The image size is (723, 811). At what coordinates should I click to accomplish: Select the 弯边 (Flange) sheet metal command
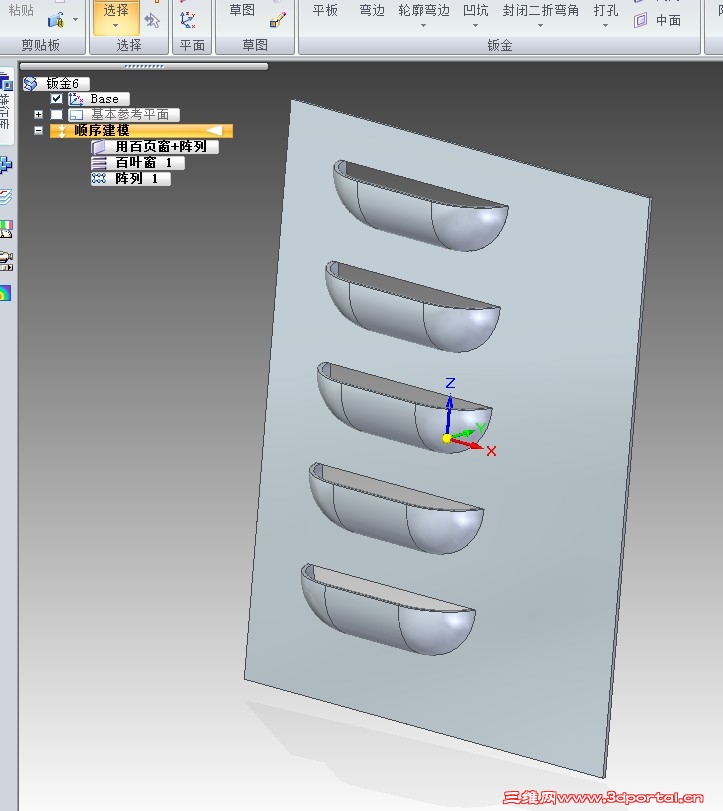372,10
